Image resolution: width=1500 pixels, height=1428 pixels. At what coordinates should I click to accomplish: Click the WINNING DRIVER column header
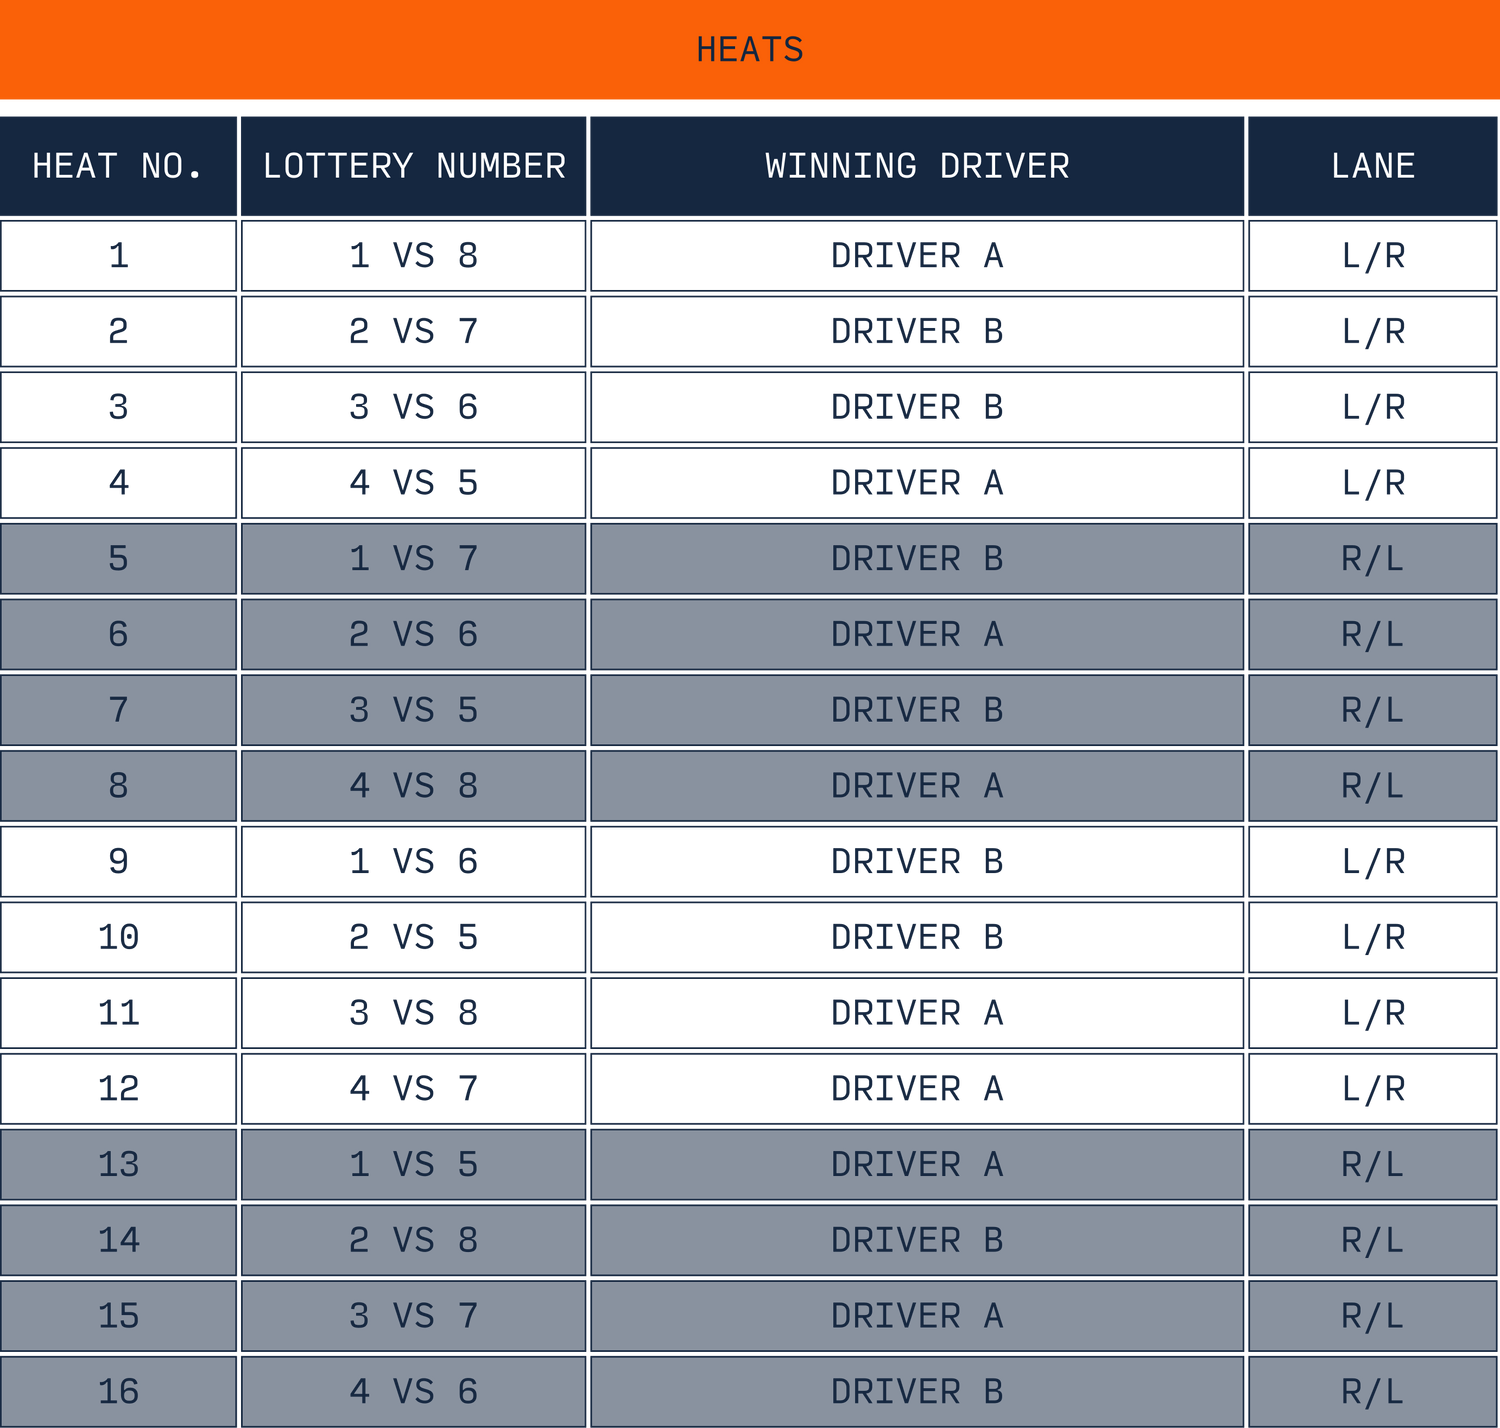pyautogui.click(x=917, y=166)
